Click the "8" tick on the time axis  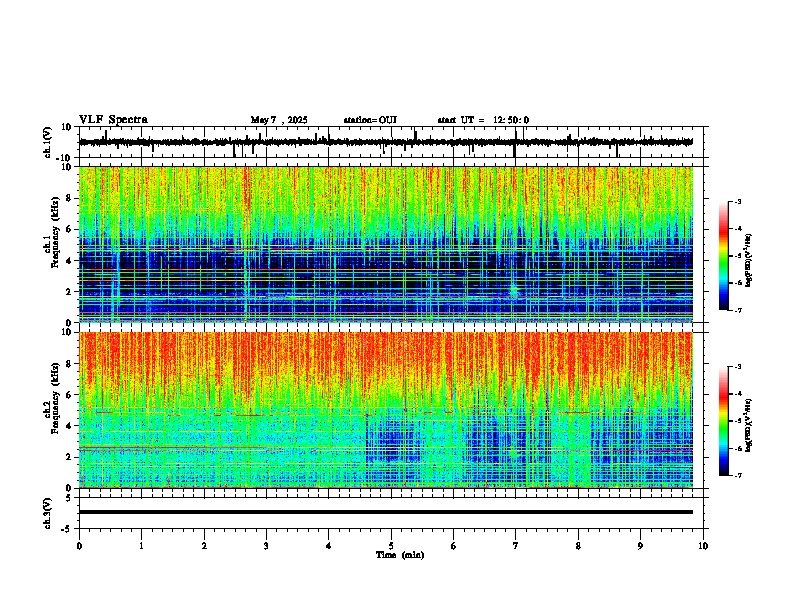tap(578, 546)
